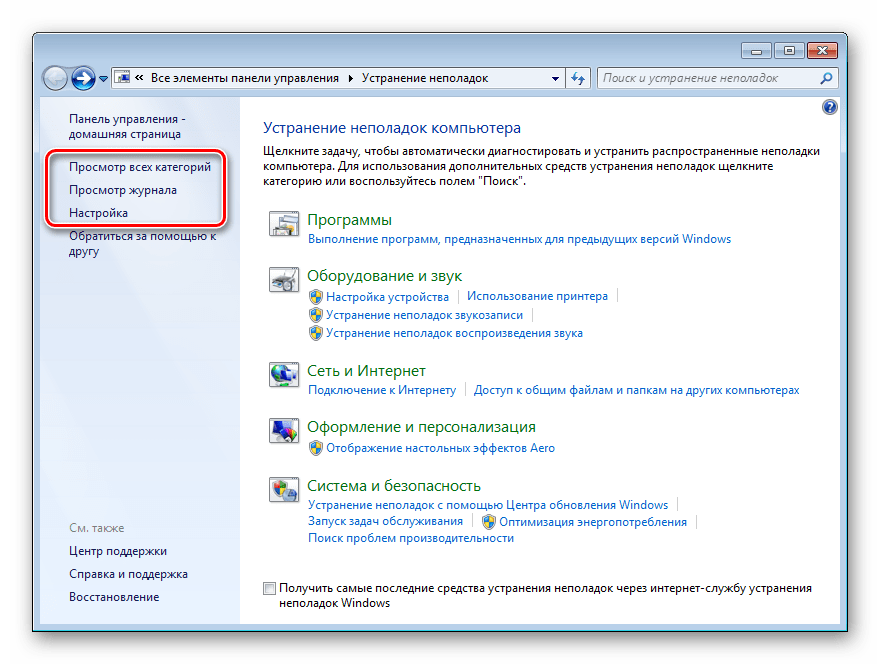The height and width of the screenshot is (664, 880).
Task: Click the control panel icon in address bar
Action: pyautogui.click(x=122, y=77)
